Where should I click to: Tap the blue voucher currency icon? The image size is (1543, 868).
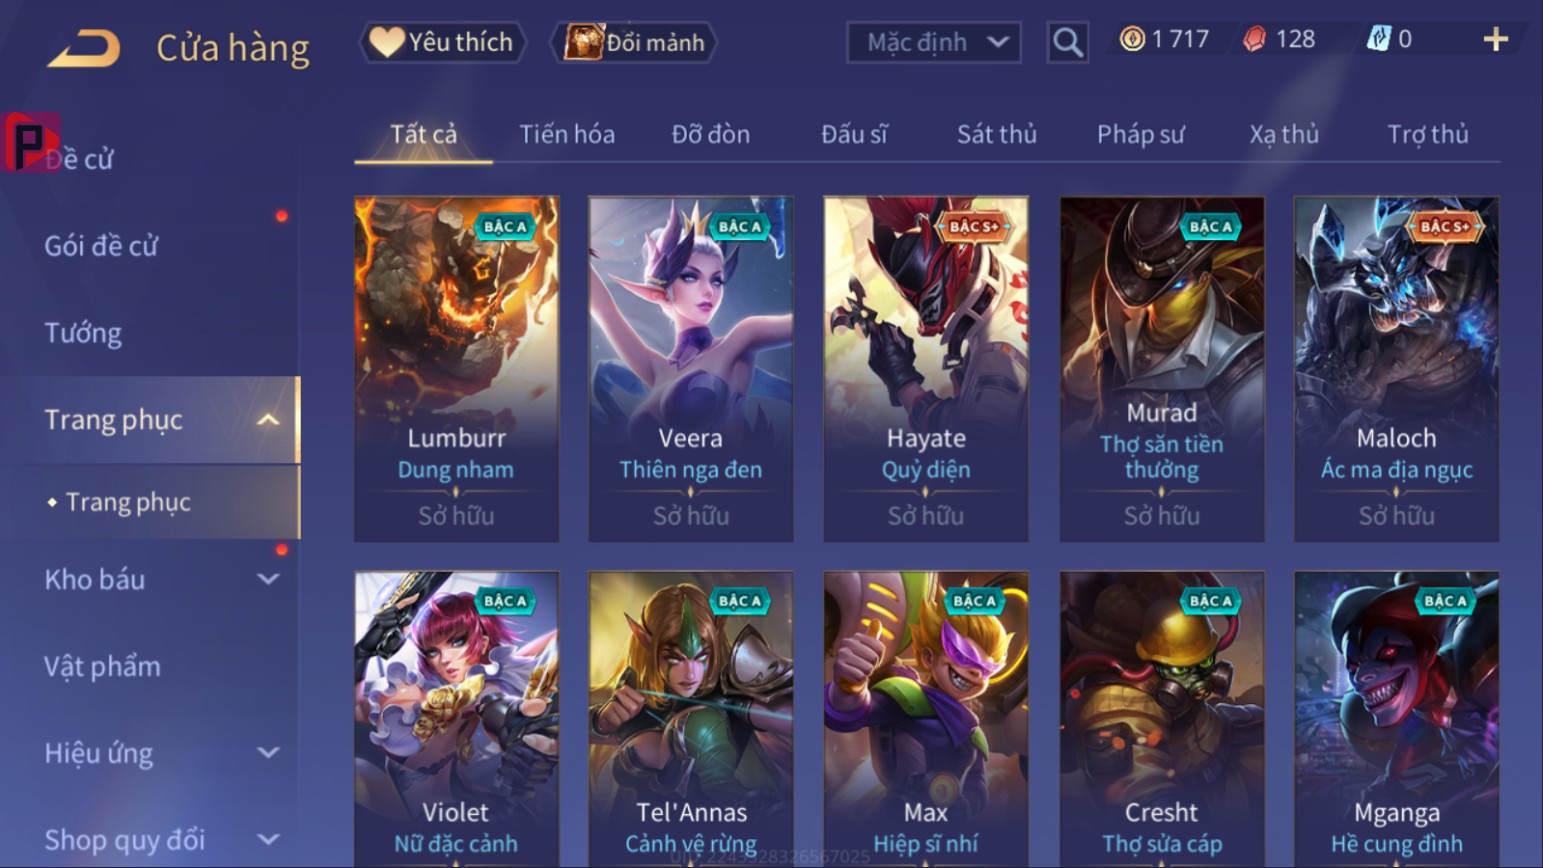1379,39
